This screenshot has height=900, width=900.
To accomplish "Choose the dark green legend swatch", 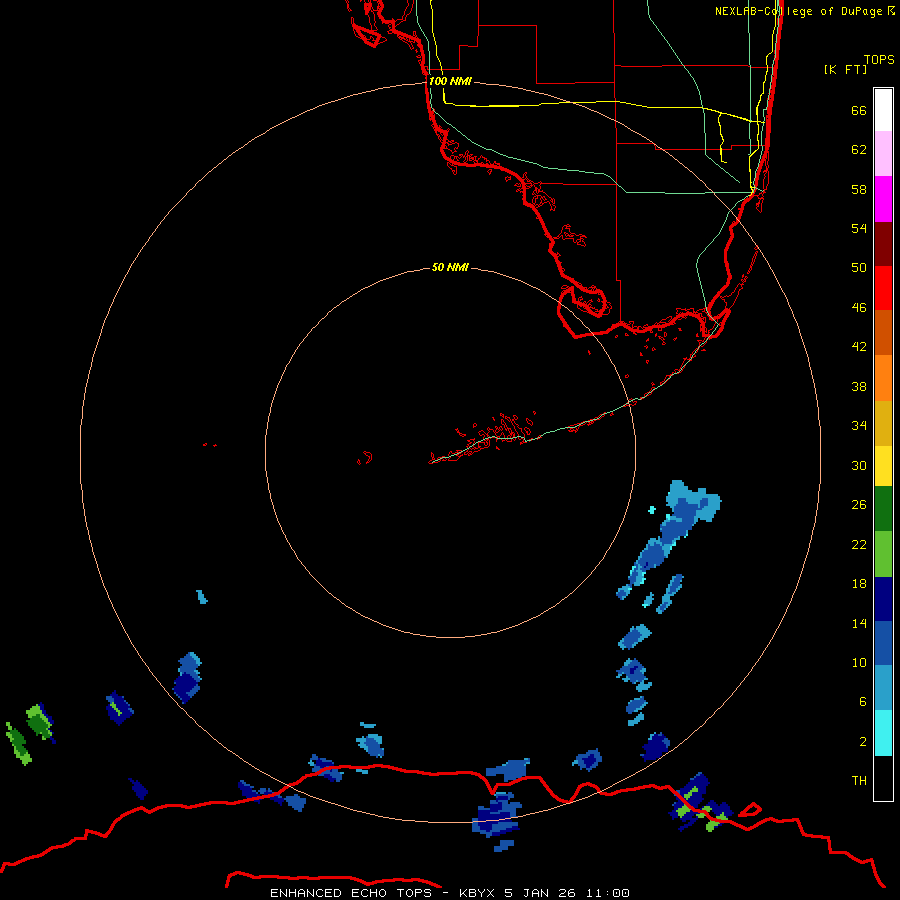I will click(883, 509).
